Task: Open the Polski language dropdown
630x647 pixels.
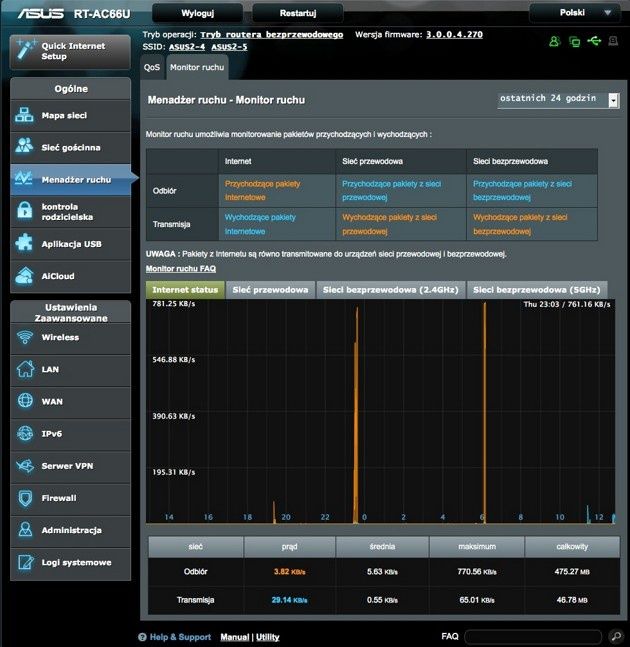Action: [575, 13]
